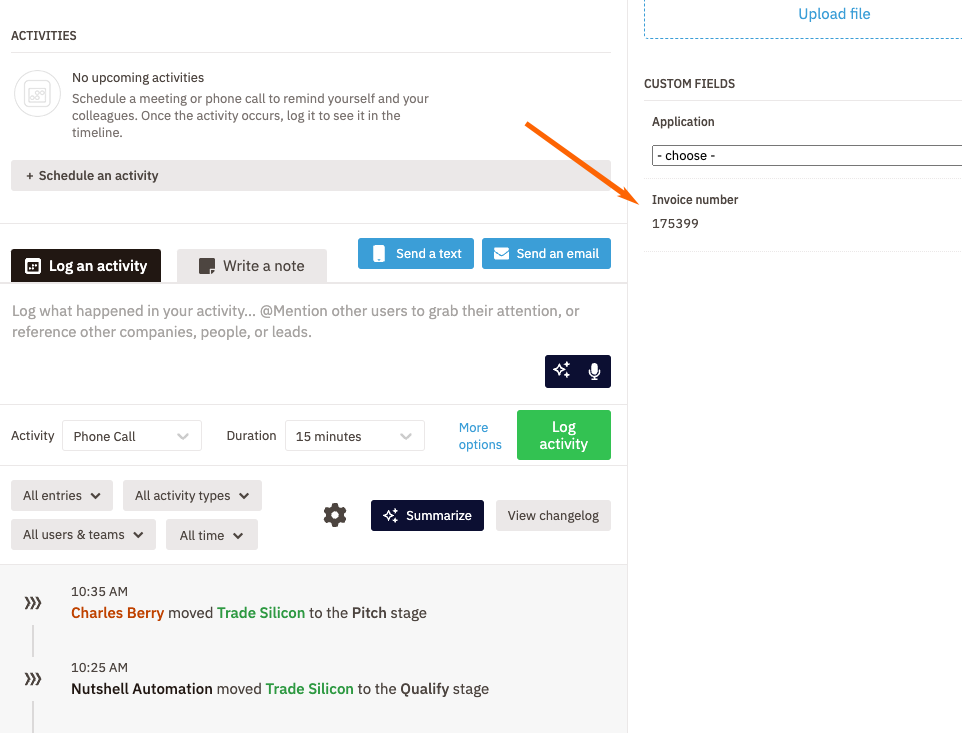Open the All entries filter
This screenshot has width=962, height=733.
(x=62, y=496)
